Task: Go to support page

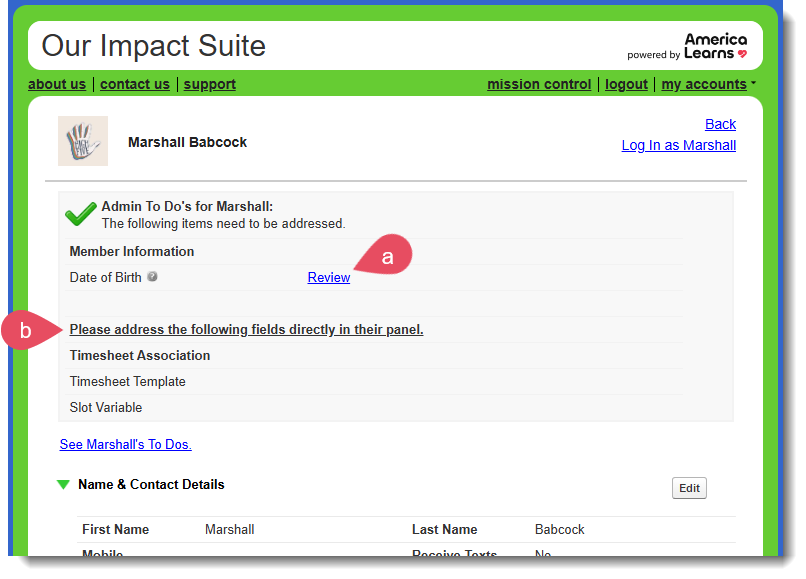Action: [210, 84]
